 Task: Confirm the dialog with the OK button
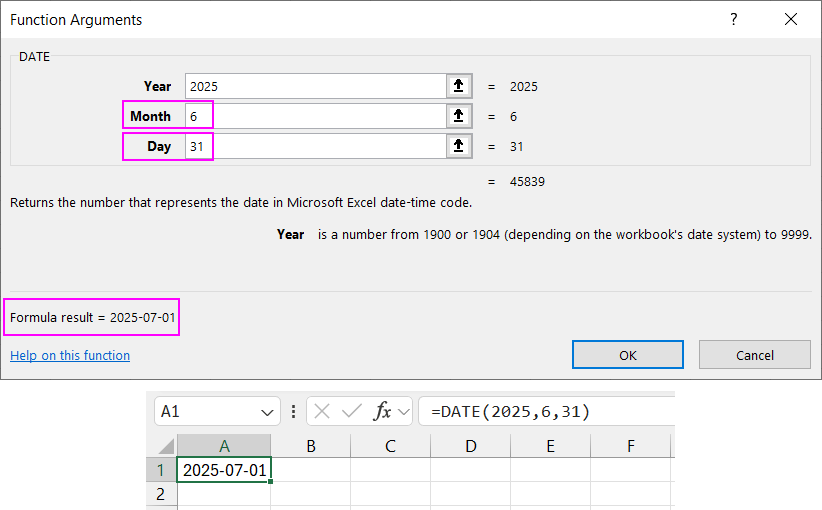pyautogui.click(x=628, y=355)
